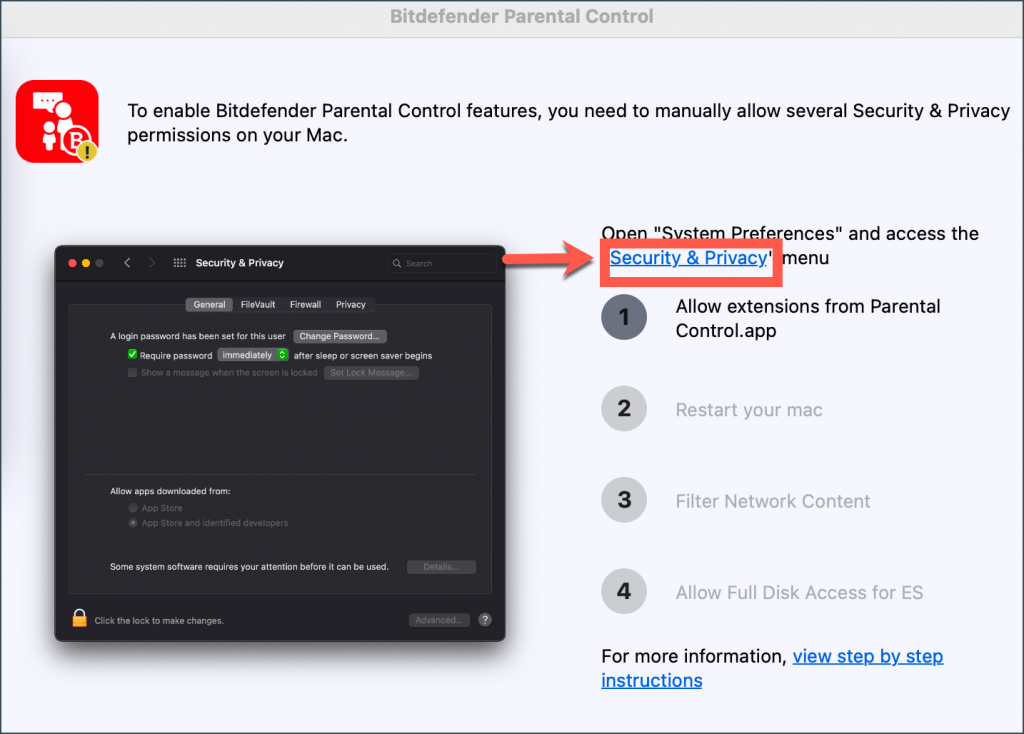Viewport: 1024px width, 734px height.
Task: Click the magnifier in the Search field
Action: pos(398,262)
